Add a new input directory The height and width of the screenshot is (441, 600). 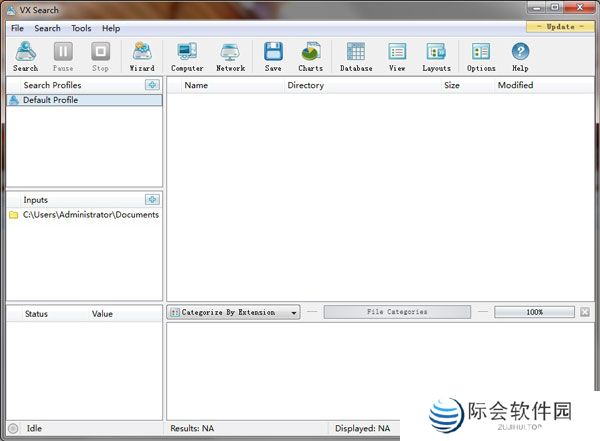(152, 200)
